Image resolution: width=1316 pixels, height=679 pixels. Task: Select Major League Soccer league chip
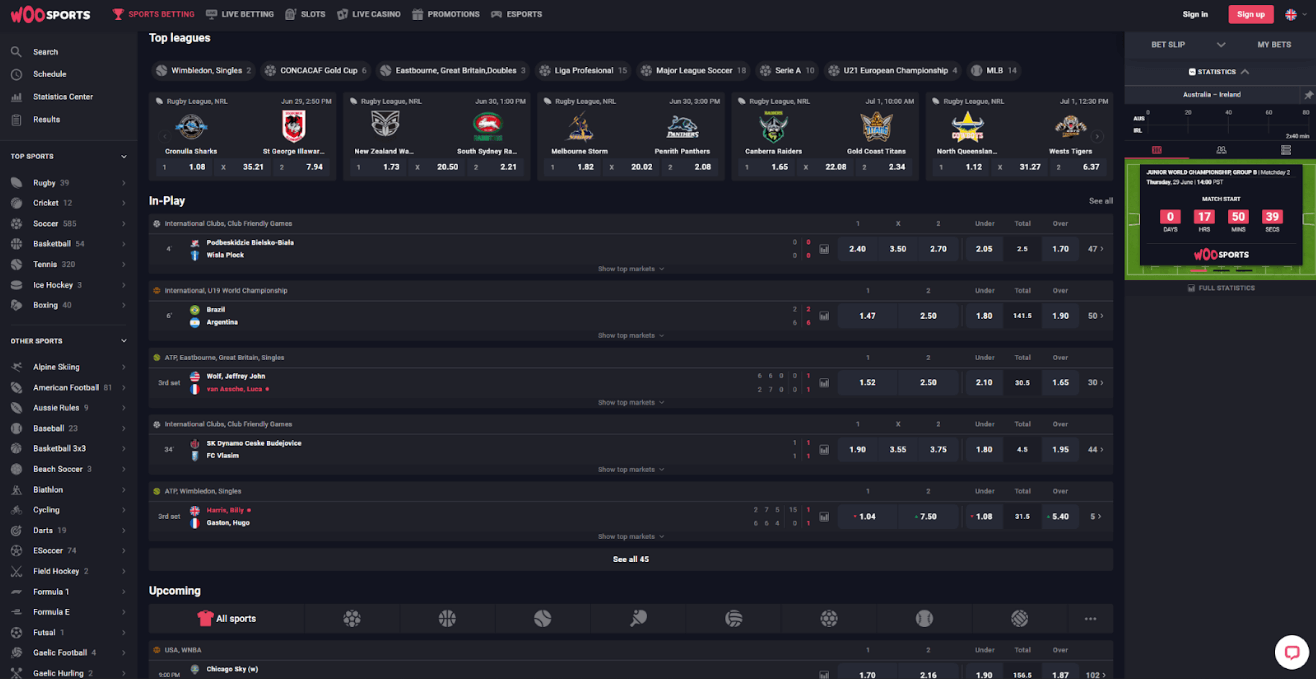tap(694, 71)
